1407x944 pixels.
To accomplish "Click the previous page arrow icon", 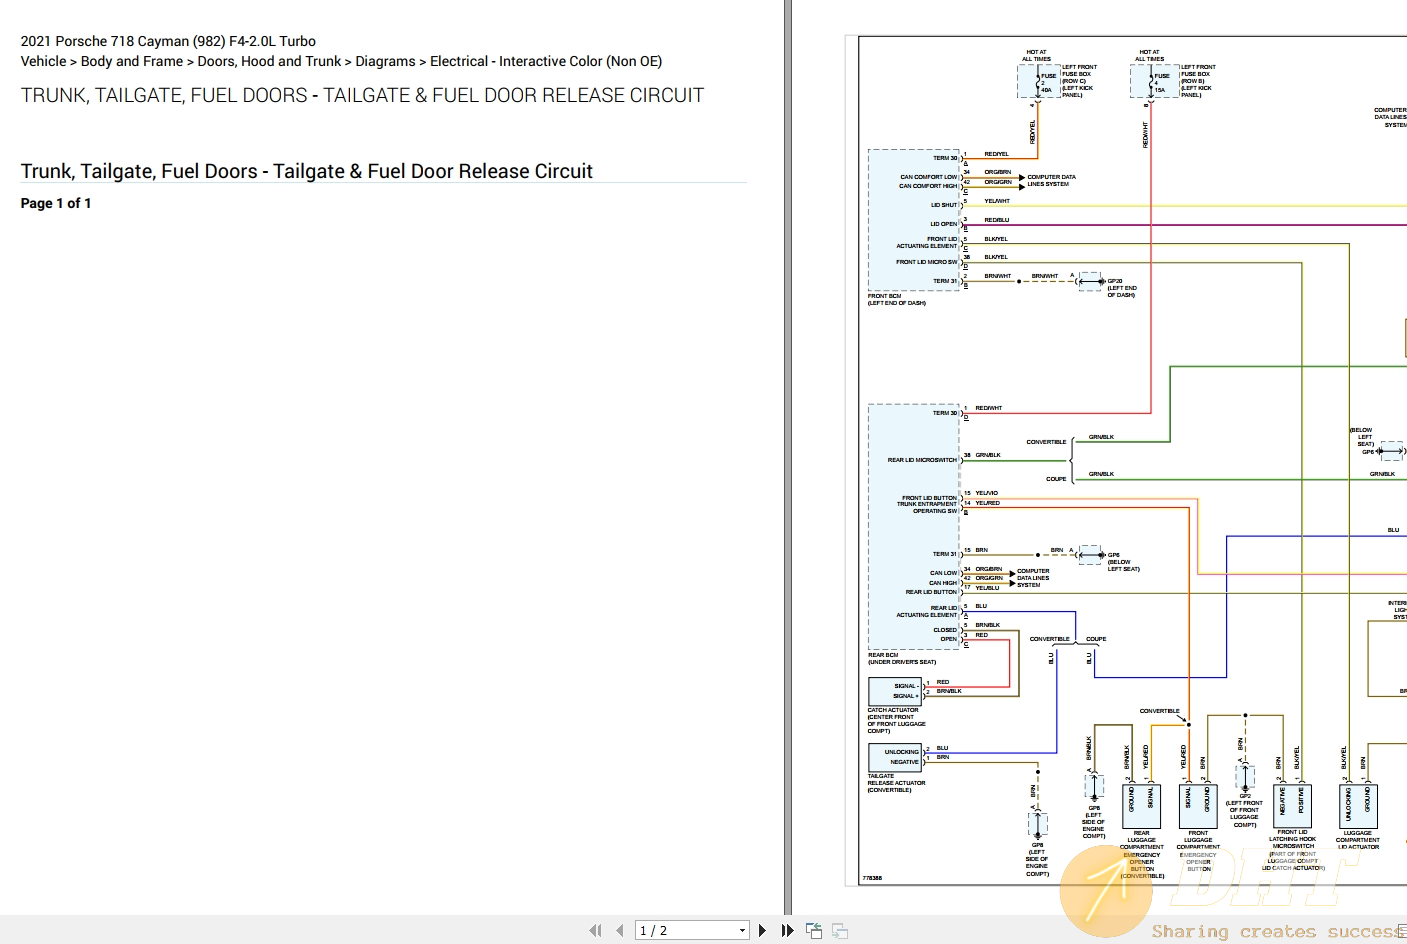I will pos(620,930).
